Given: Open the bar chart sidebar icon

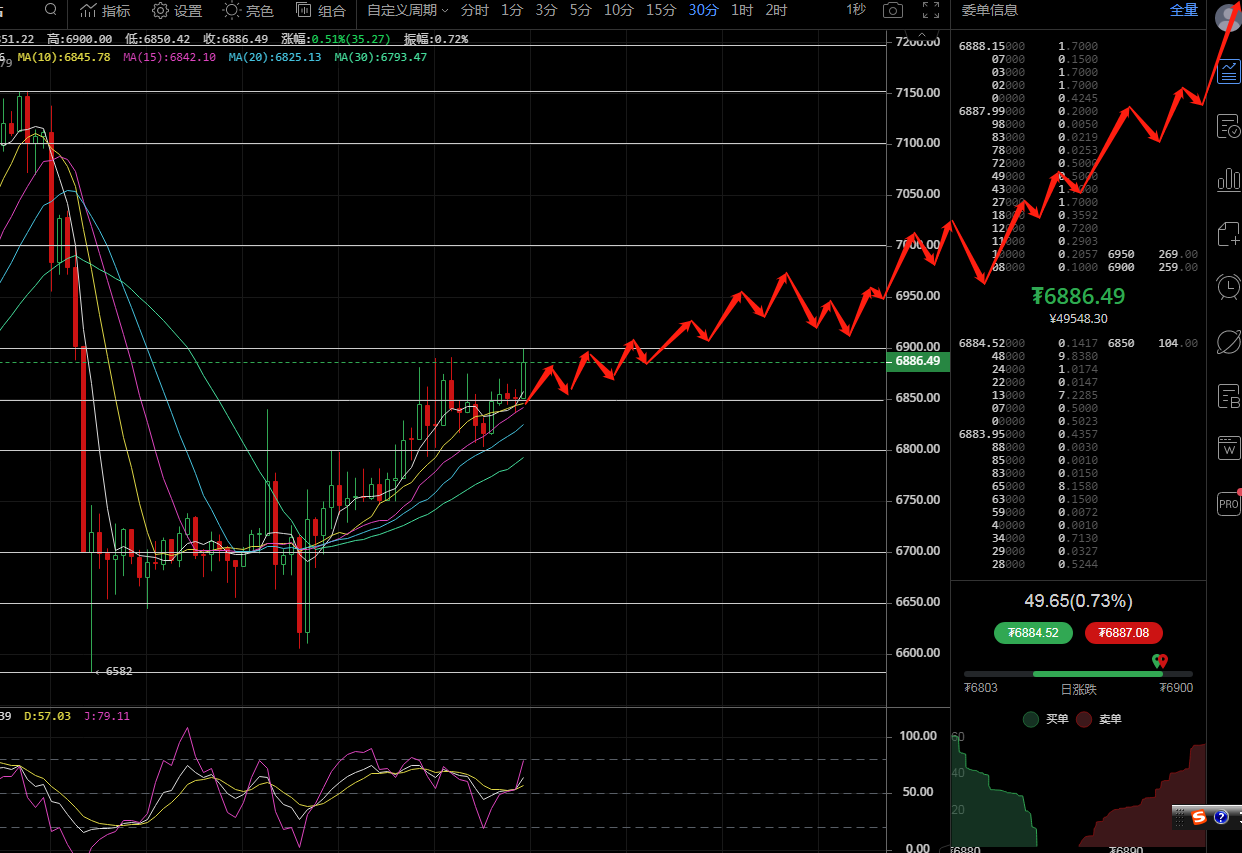Looking at the screenshot, I should [x=1228, y=180].
